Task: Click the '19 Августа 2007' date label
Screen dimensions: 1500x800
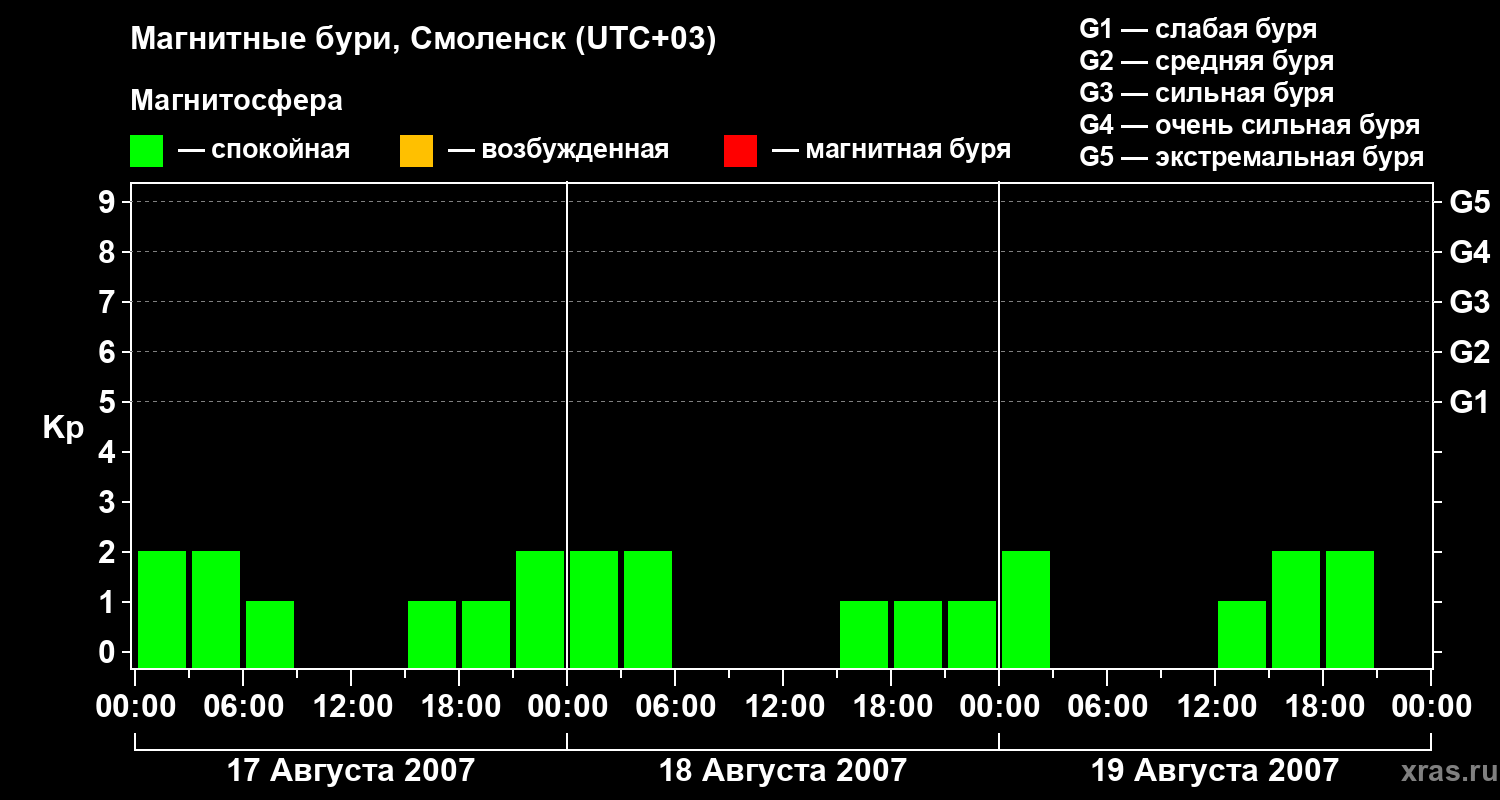Action: coord(1215,771)
